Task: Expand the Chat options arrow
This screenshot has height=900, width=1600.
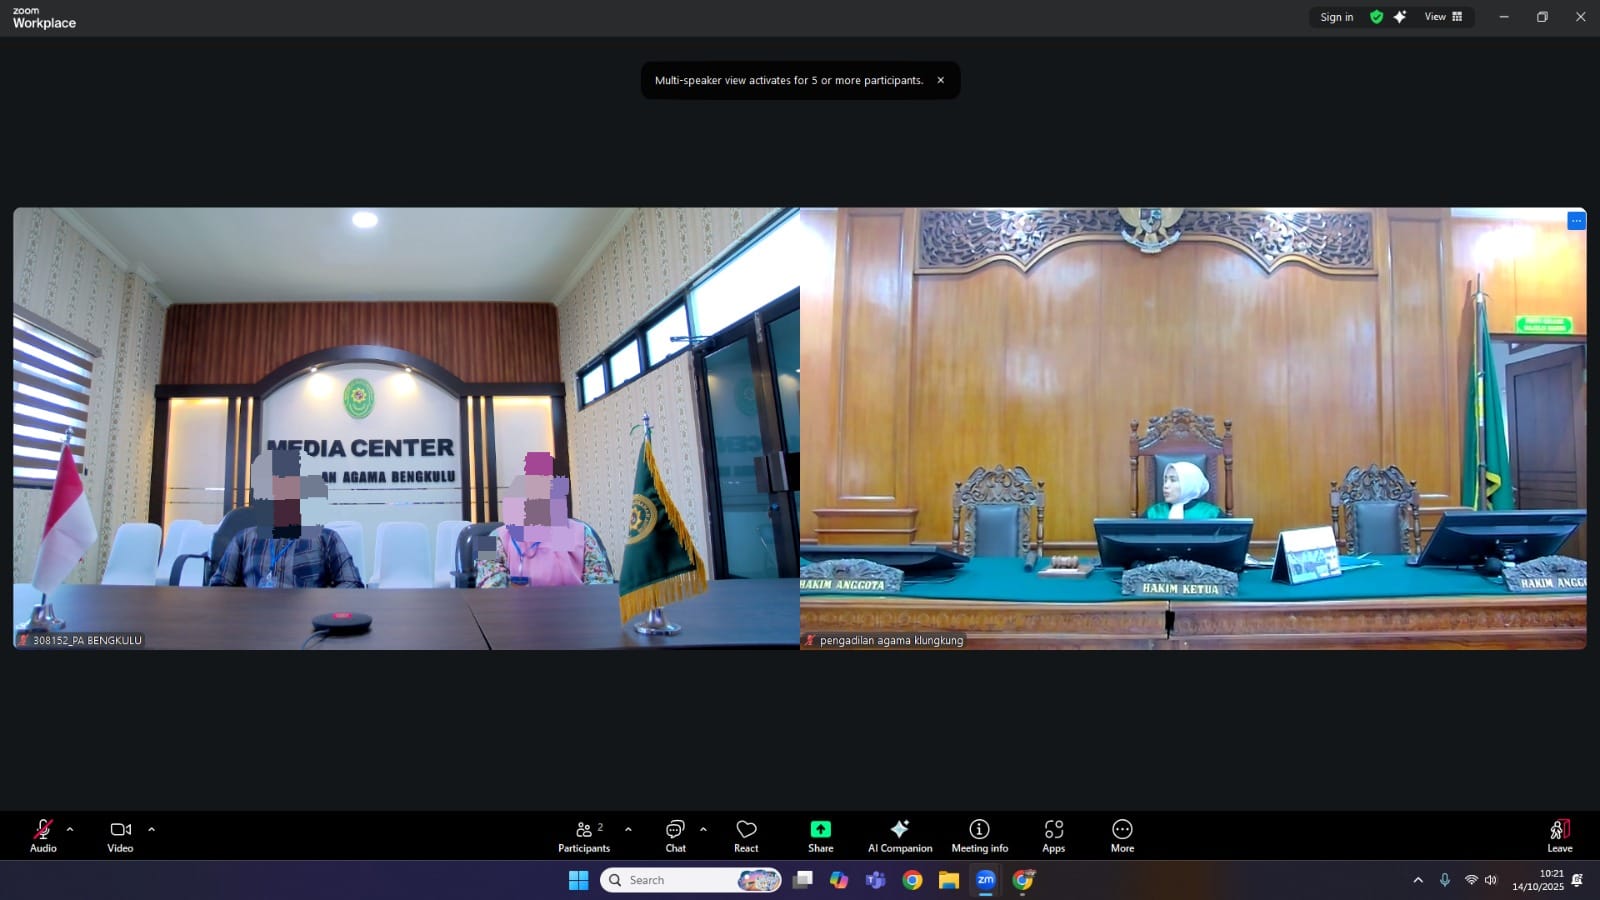Action: [703, 829]
